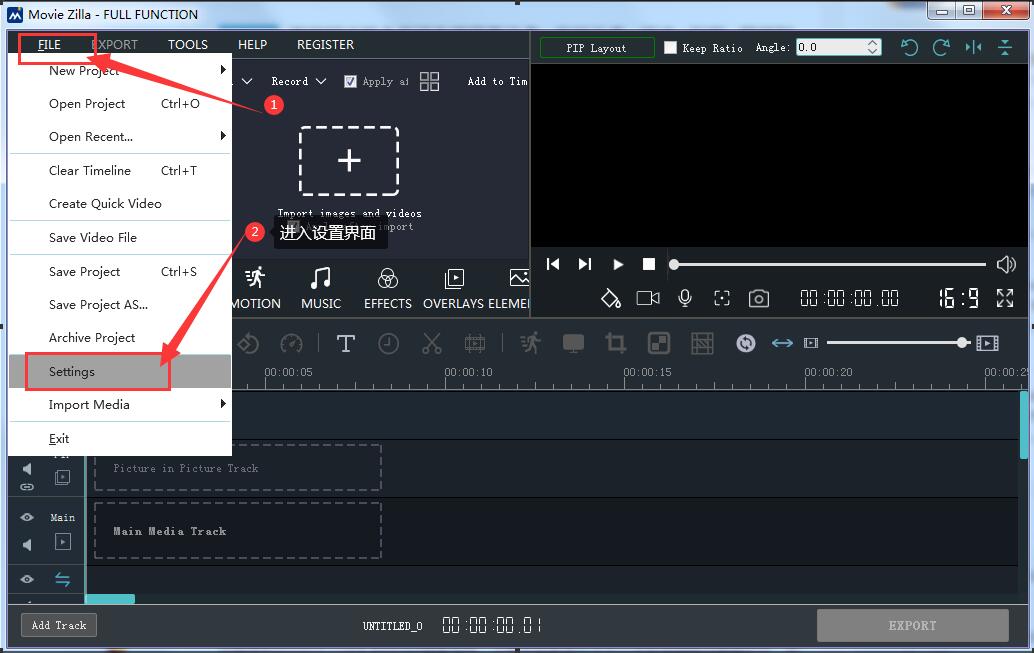
Task: Open the REGISTER menu
Action: tap(325, 45)
